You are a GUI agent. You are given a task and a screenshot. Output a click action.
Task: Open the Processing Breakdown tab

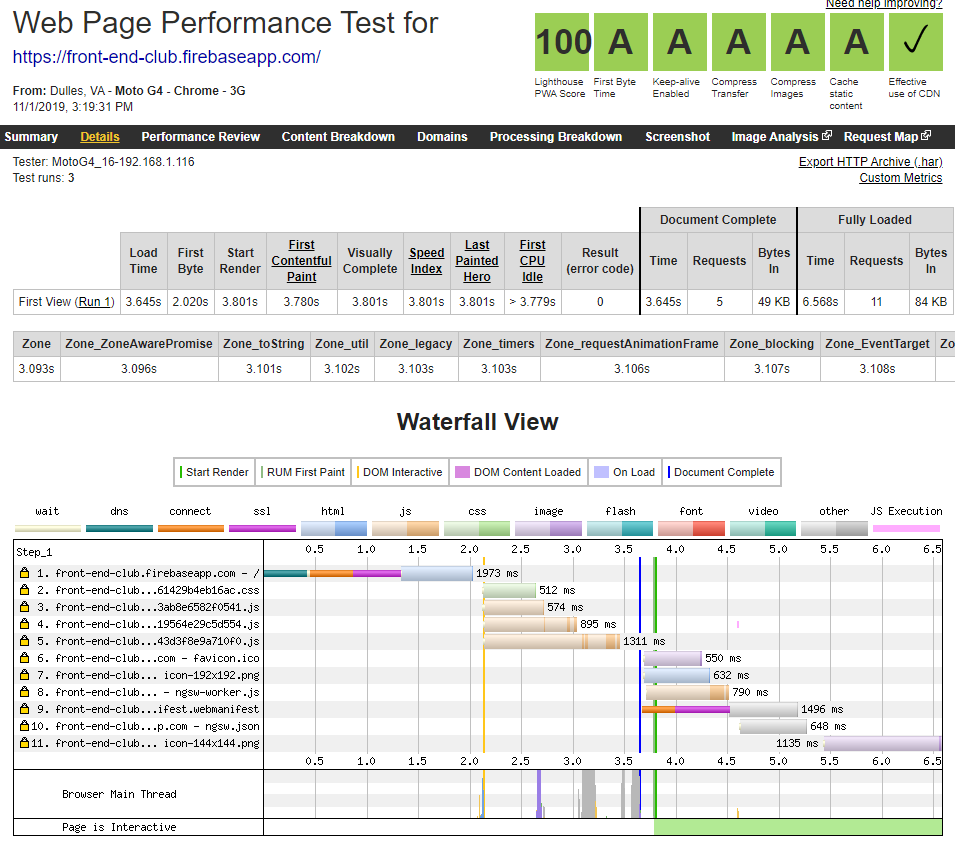click(556, 137)
